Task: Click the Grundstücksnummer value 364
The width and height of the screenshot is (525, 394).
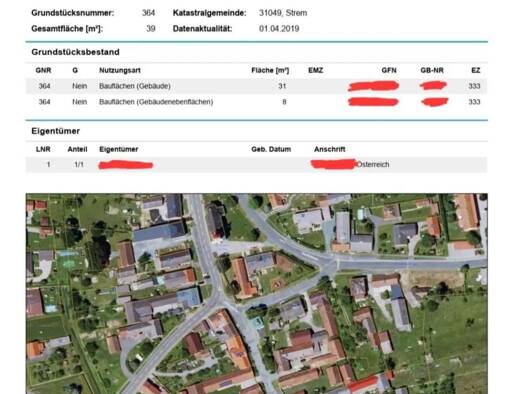Action: pyautogui.click(x=148, y=13)
